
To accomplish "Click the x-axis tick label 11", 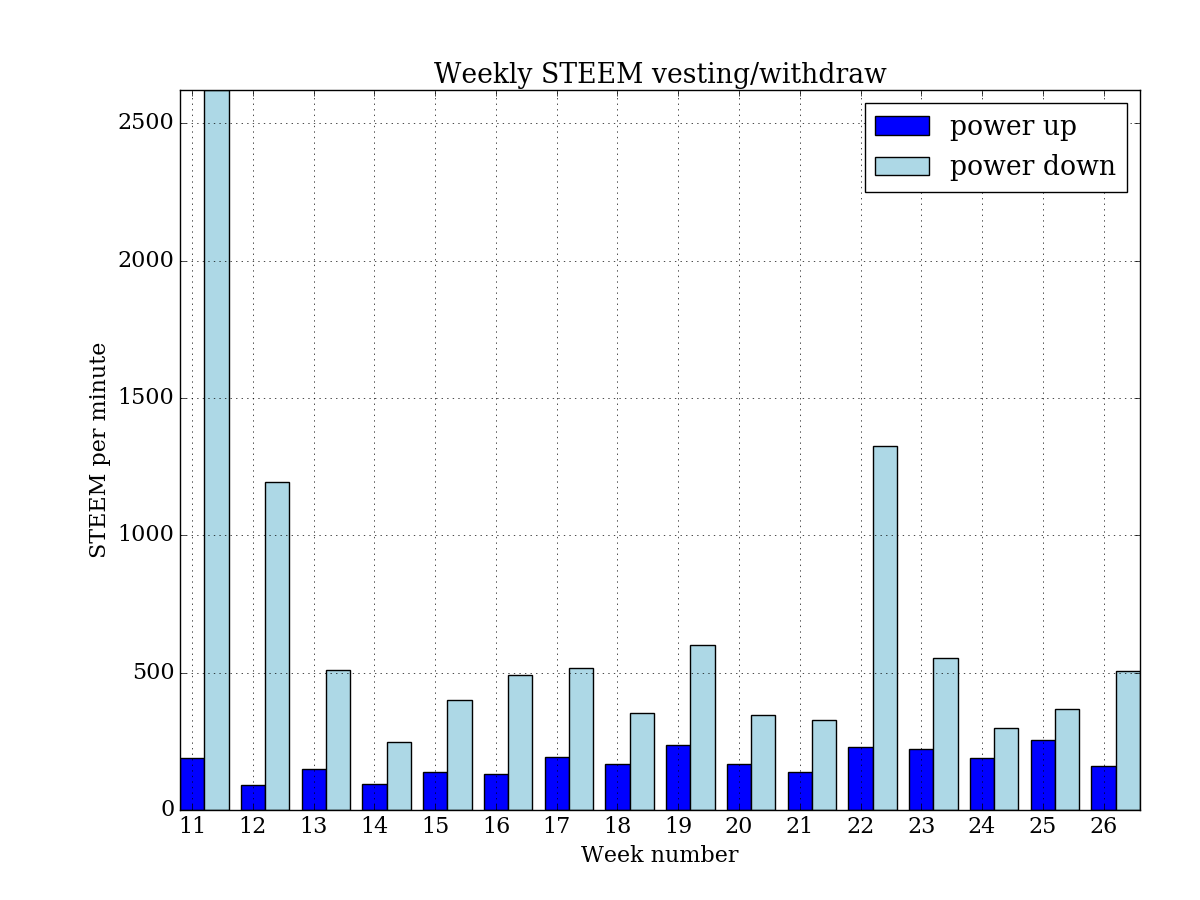I will point(192,827).
